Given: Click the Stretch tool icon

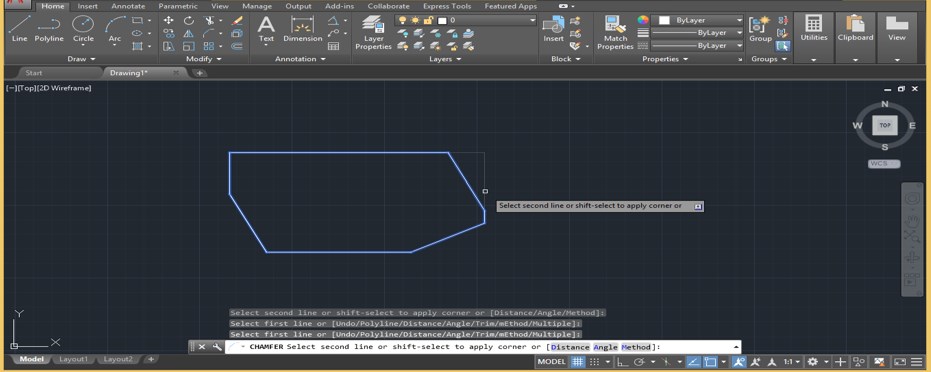Looking at the screenshot, I should pos(169,46).
